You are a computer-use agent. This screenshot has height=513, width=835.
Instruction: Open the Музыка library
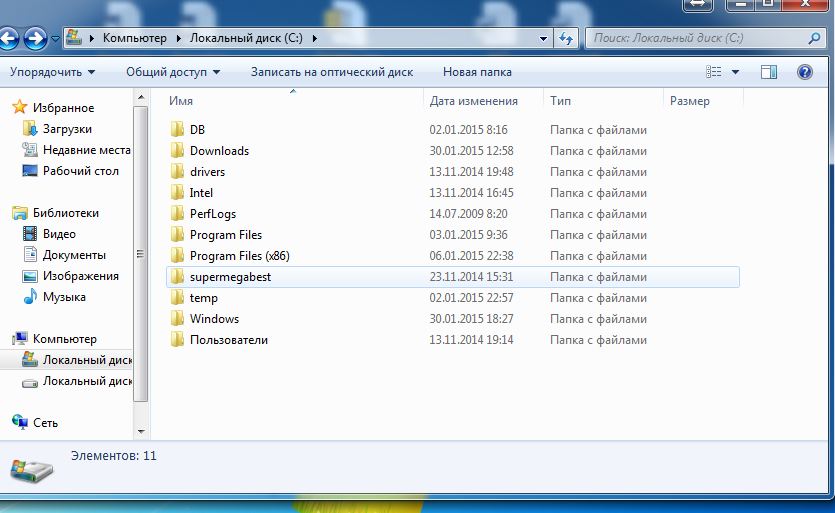pos(64,297)
